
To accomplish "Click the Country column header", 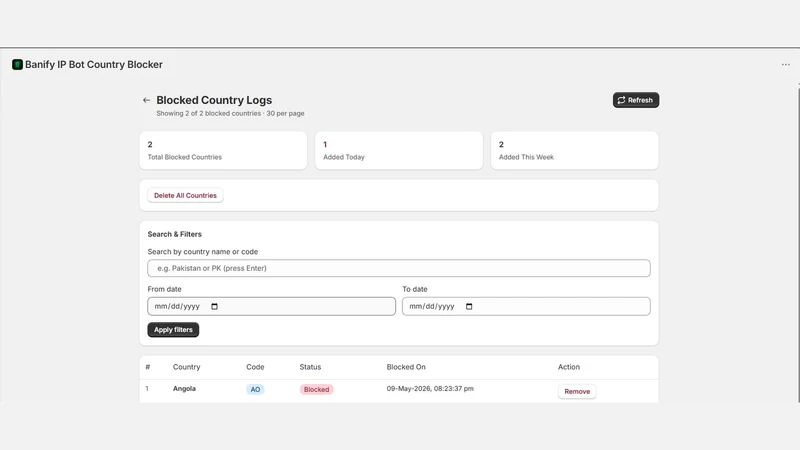I will [186, 367].
